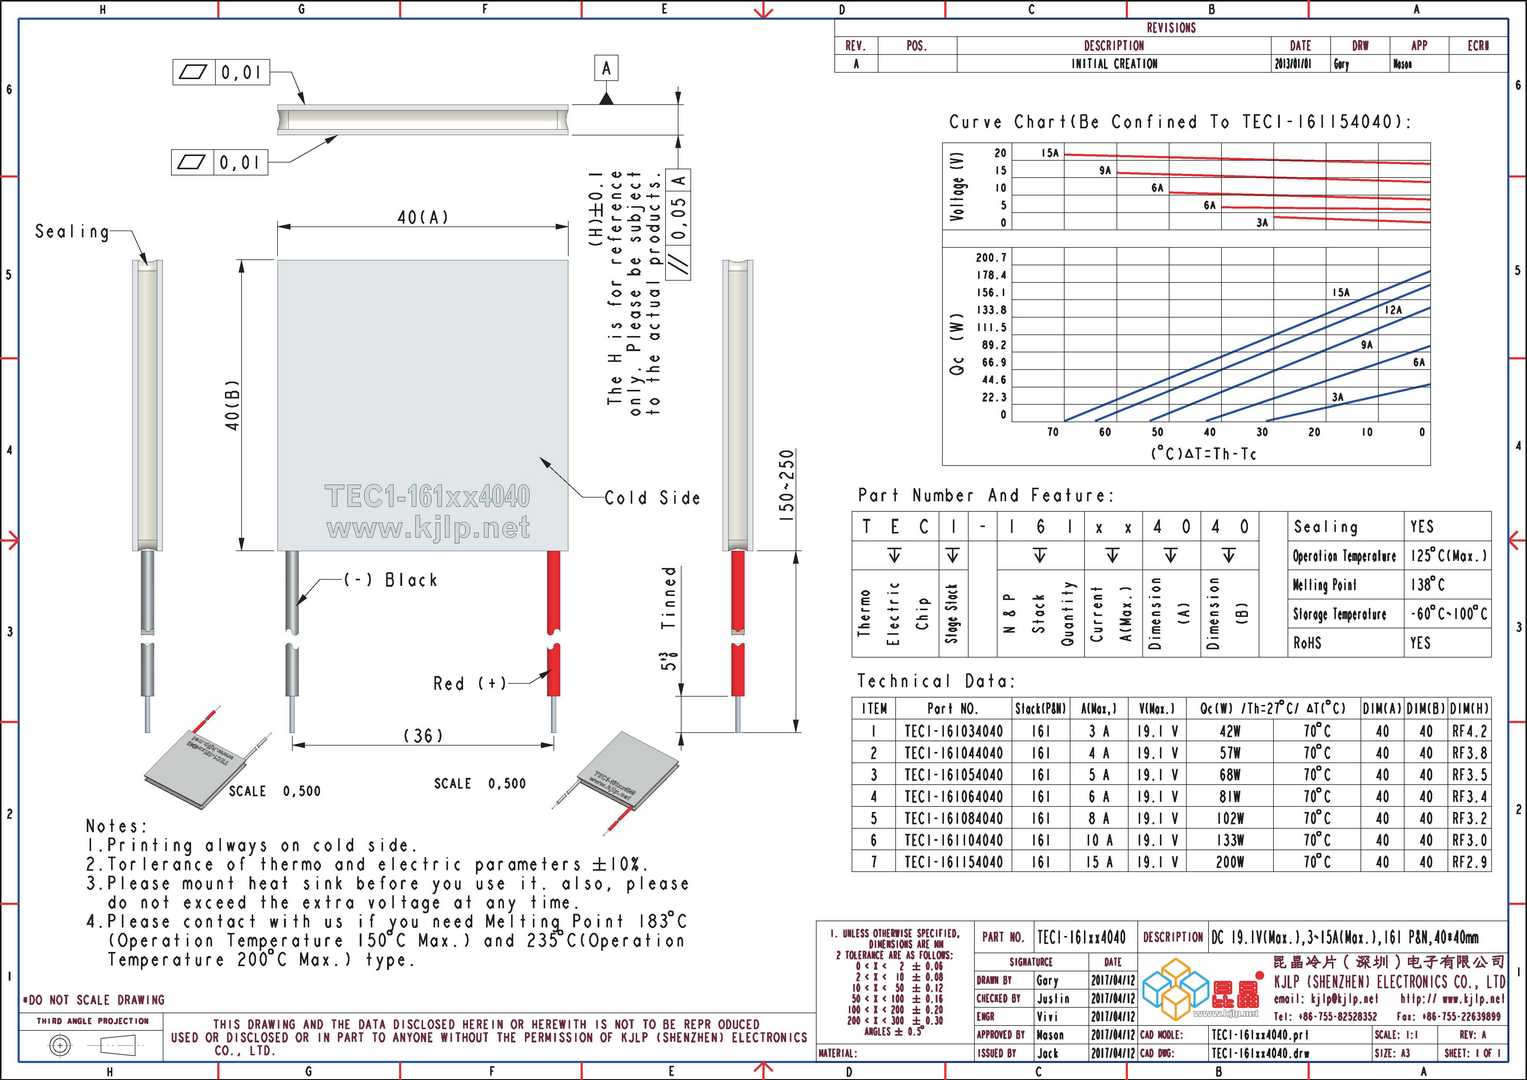
Task: Select note 2 about ±10% tolerance
Action: point(367,864)
